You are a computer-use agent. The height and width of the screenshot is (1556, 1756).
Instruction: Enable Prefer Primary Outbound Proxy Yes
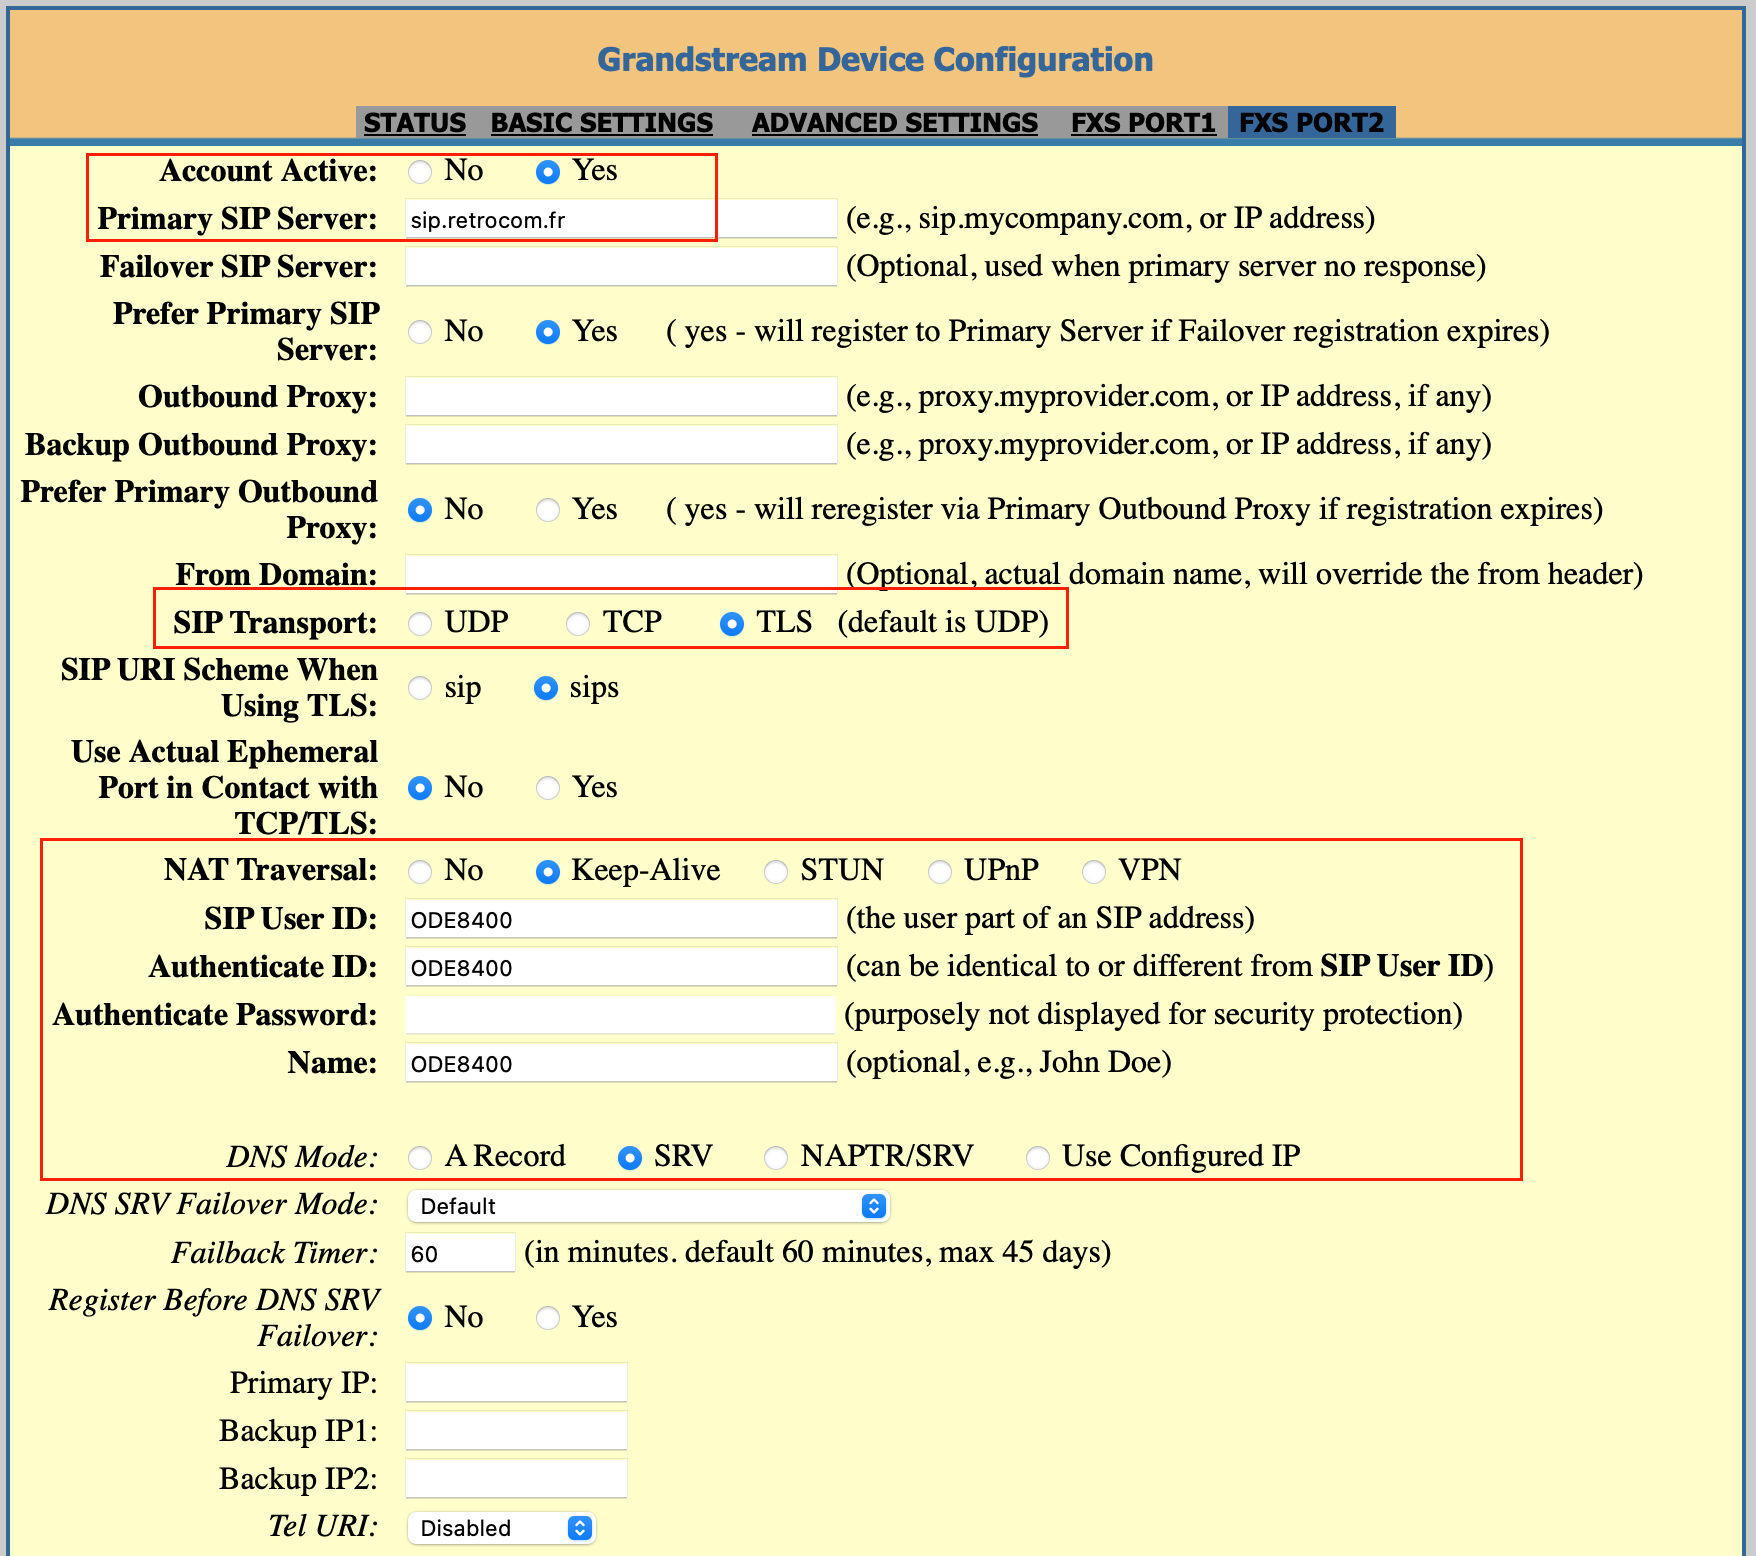point(548,510)
